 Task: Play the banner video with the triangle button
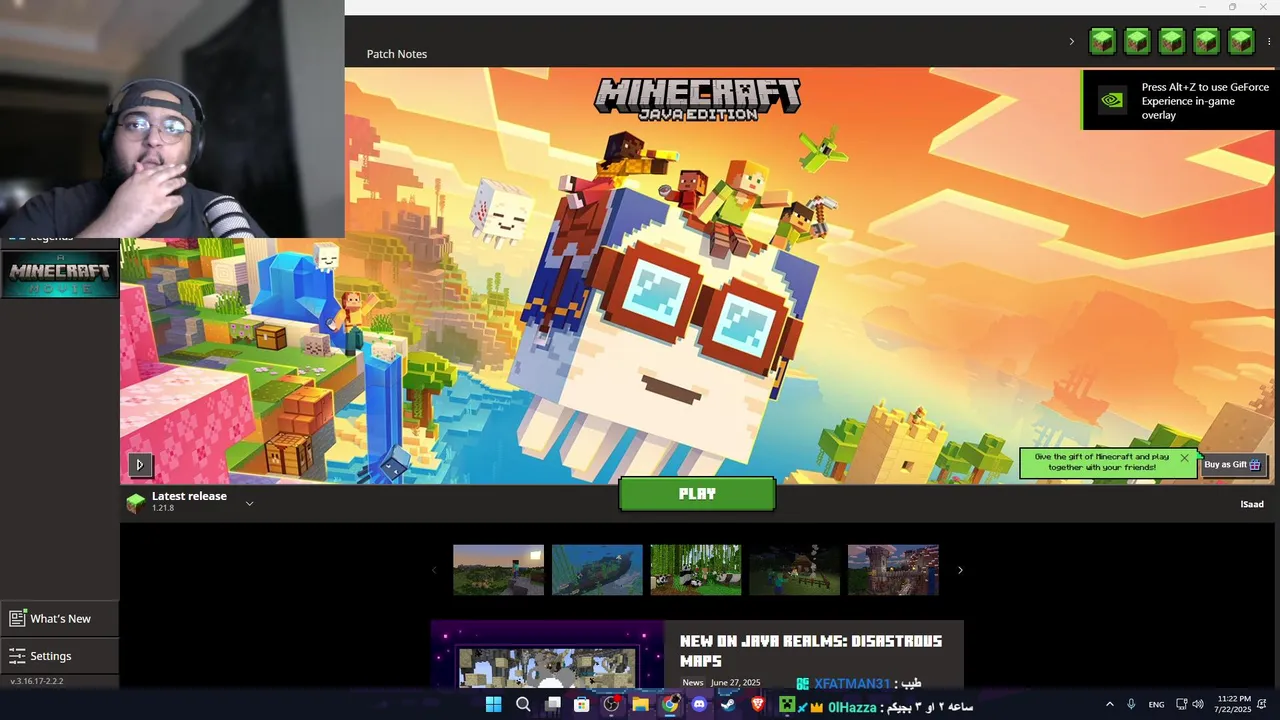coord(140,464)
